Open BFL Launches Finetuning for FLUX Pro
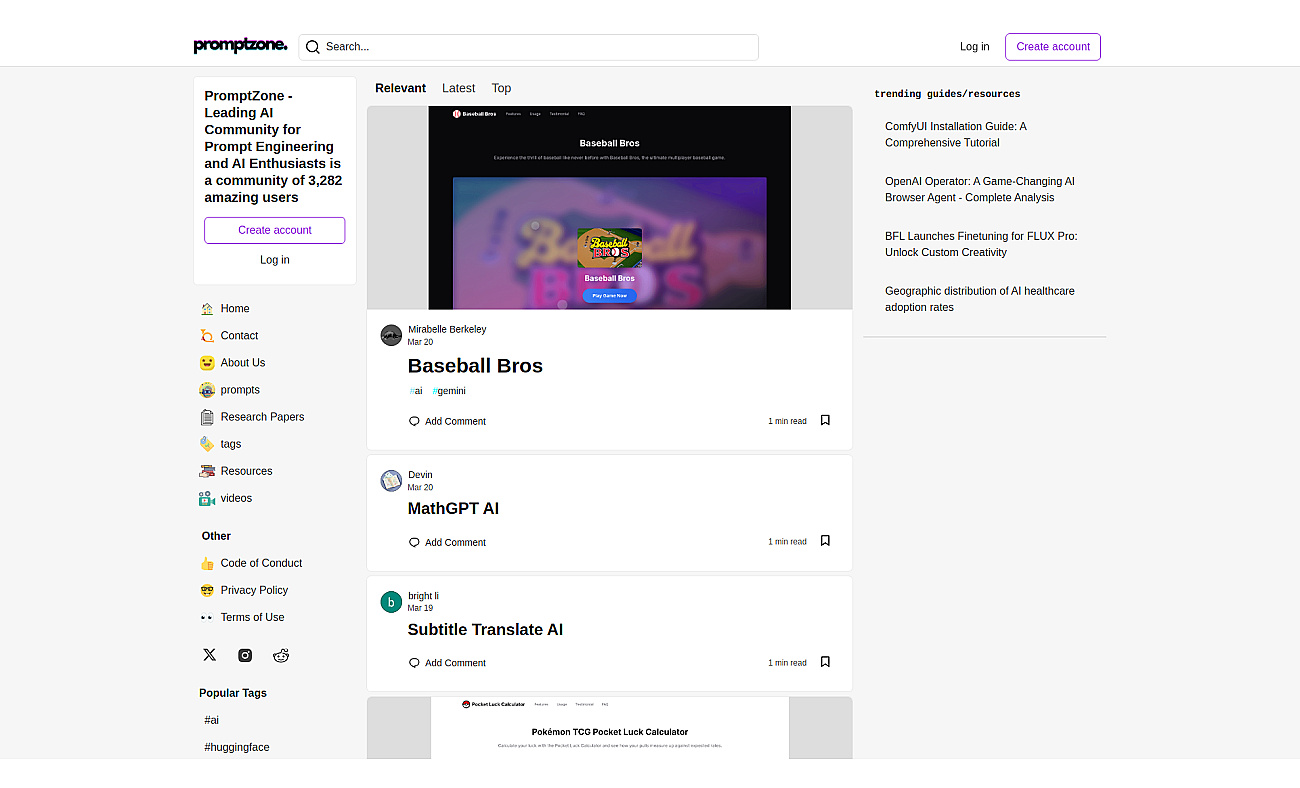This screenshot has height=788, width=1300. pos(981,245)
